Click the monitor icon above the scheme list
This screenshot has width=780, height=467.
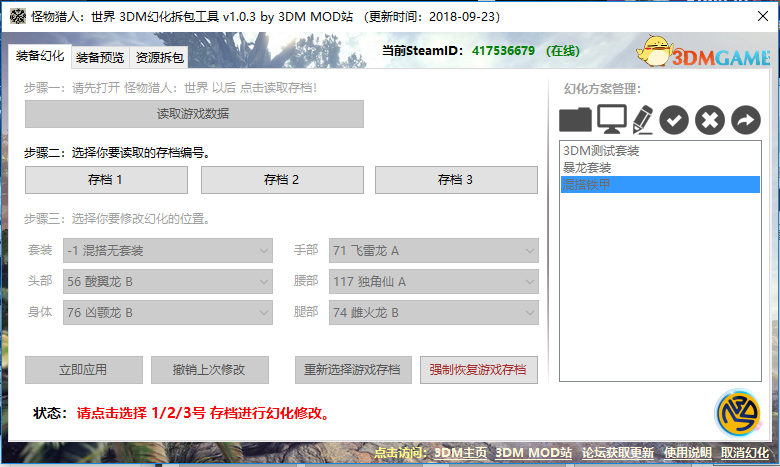pyautogui.click(x=611, y=119)
